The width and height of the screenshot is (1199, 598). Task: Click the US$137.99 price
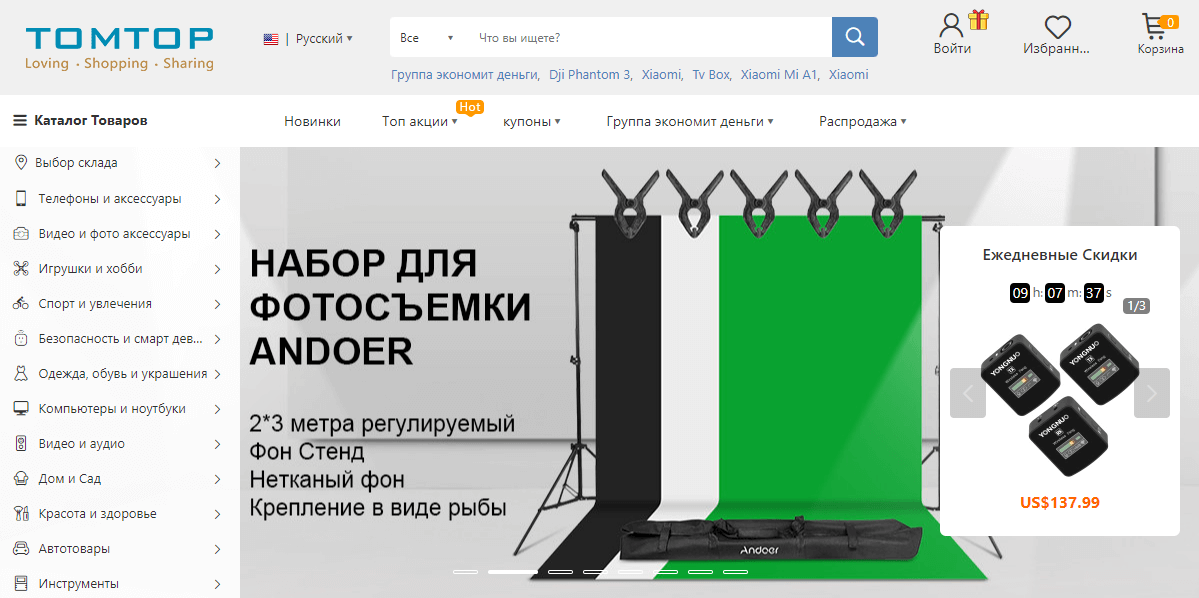[x=1060, y=502]
